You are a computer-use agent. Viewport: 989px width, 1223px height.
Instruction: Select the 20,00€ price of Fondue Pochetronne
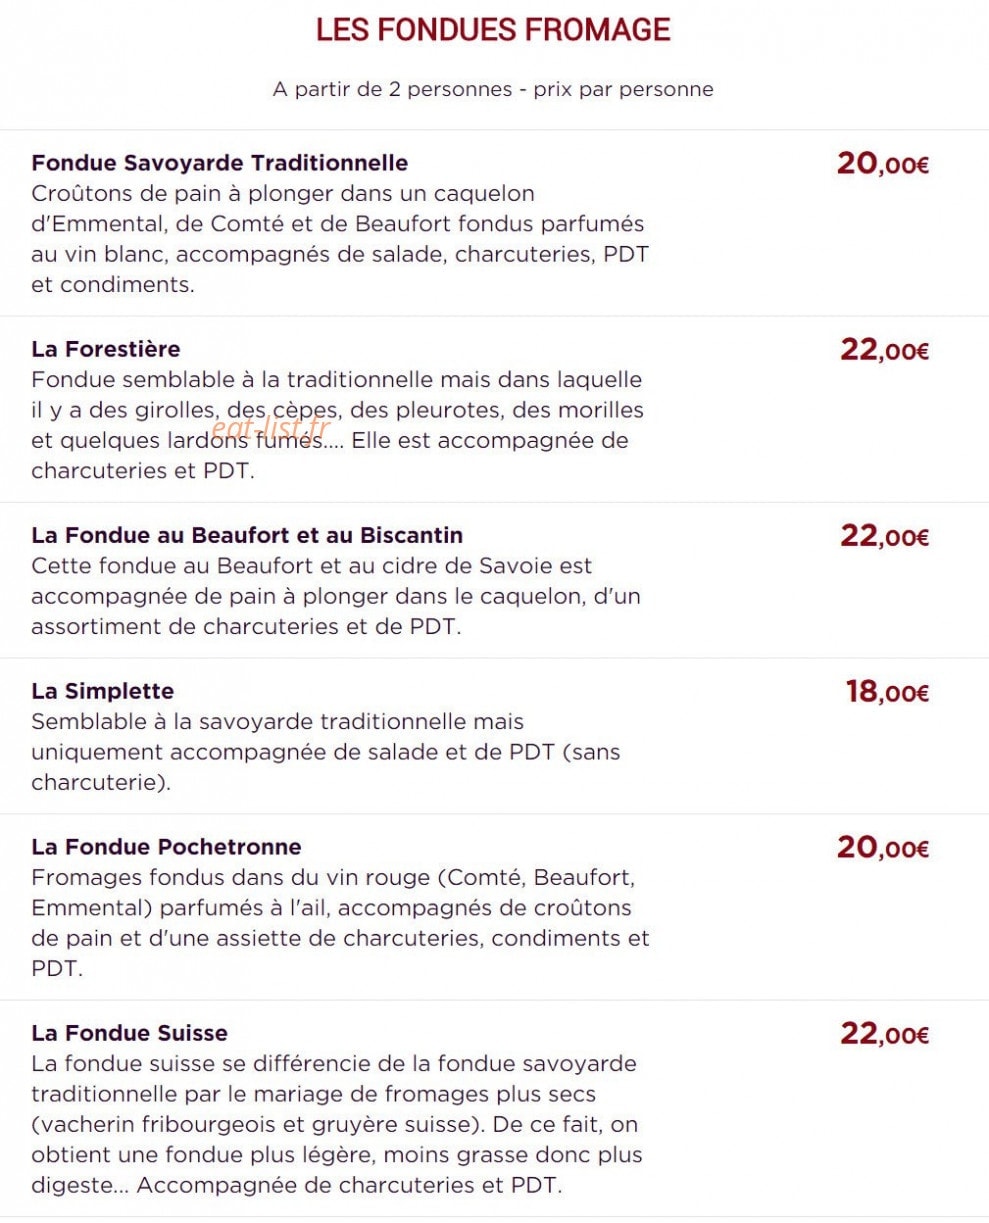coord(883,847)
